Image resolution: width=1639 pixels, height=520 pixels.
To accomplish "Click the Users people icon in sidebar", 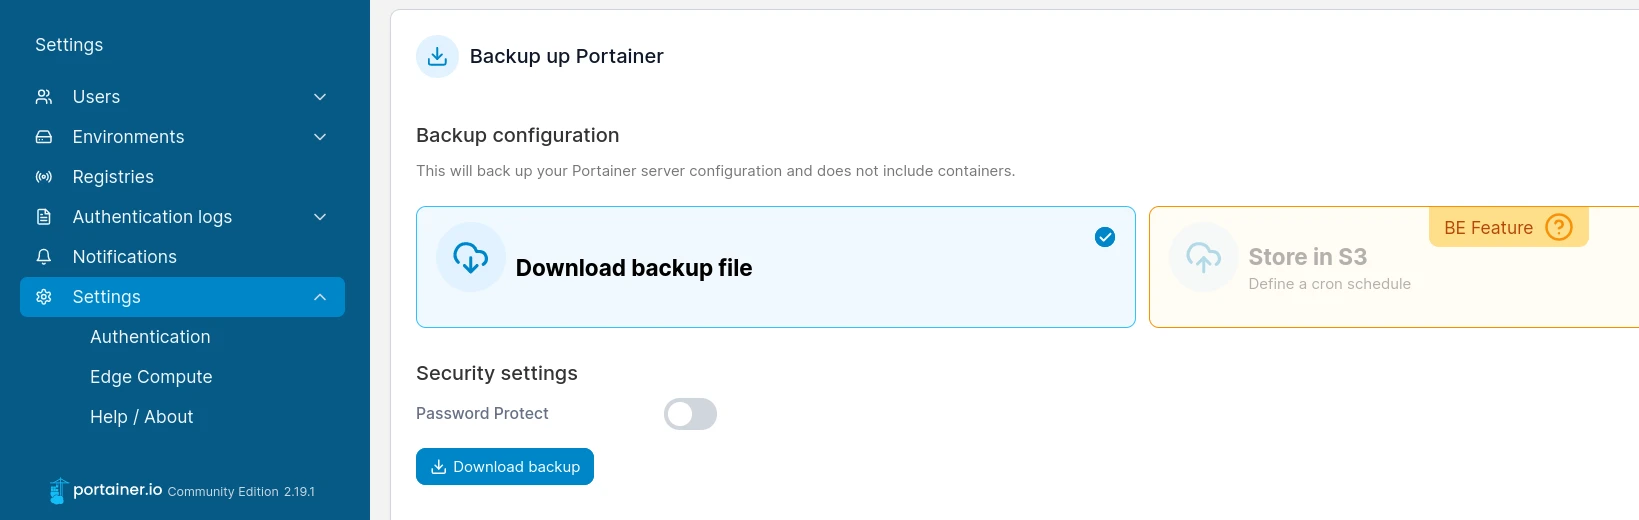I will (44, 97).
